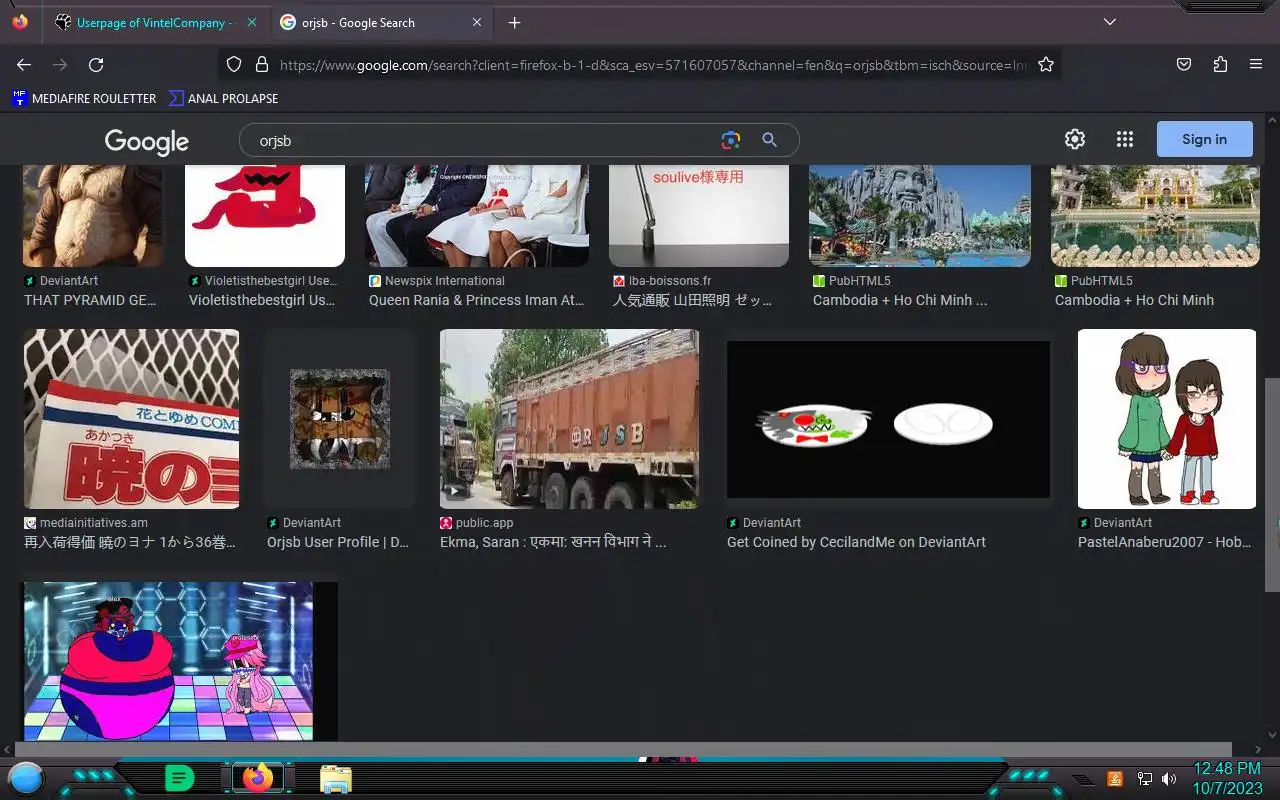Click the horizontal scrollbar at the page bottom
The width and height of the screenshot is (1280, 800).
[623, 750]
